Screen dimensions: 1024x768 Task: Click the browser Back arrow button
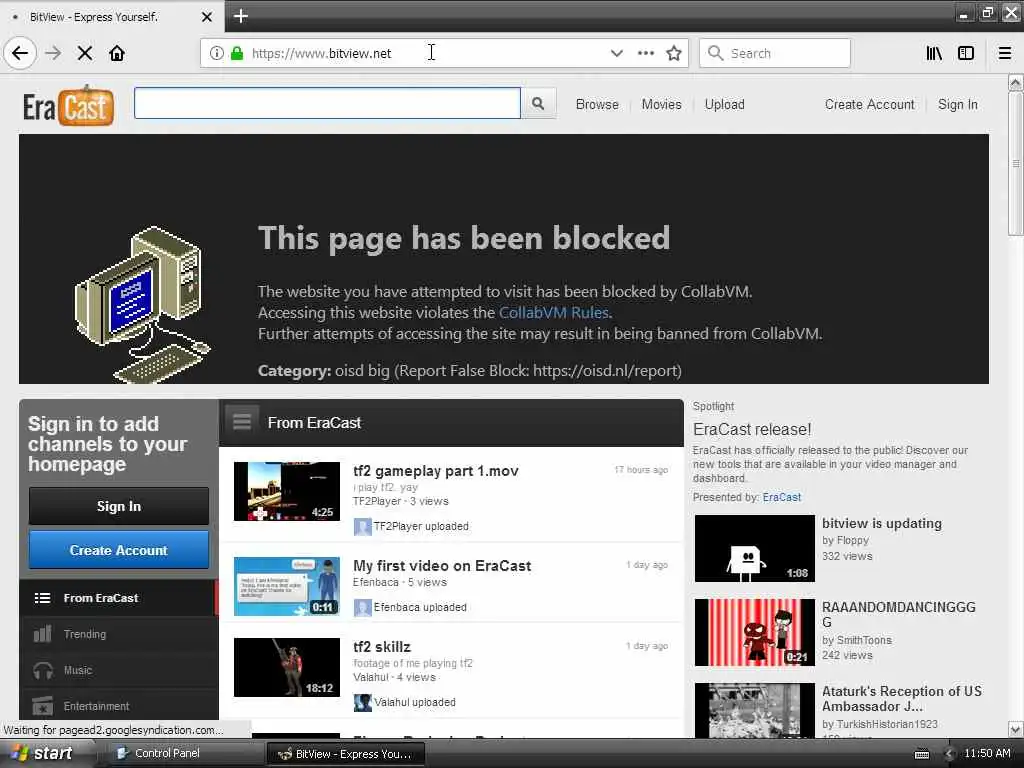click(20, 53)
